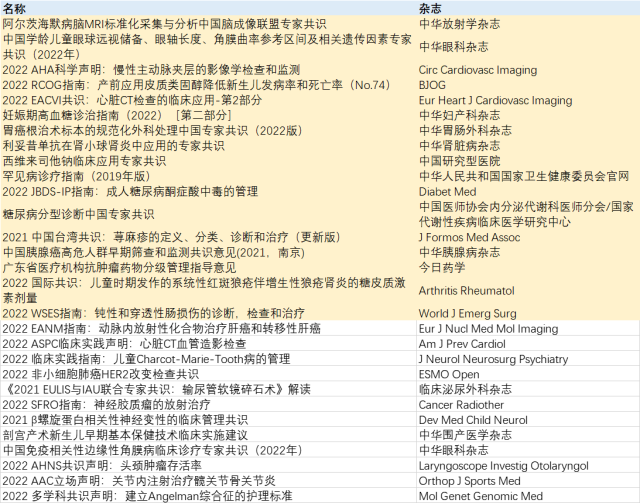
Task: Select the 2022 RCOG指南 title cell
Action: pyautogui.click(x=208, y=85)
